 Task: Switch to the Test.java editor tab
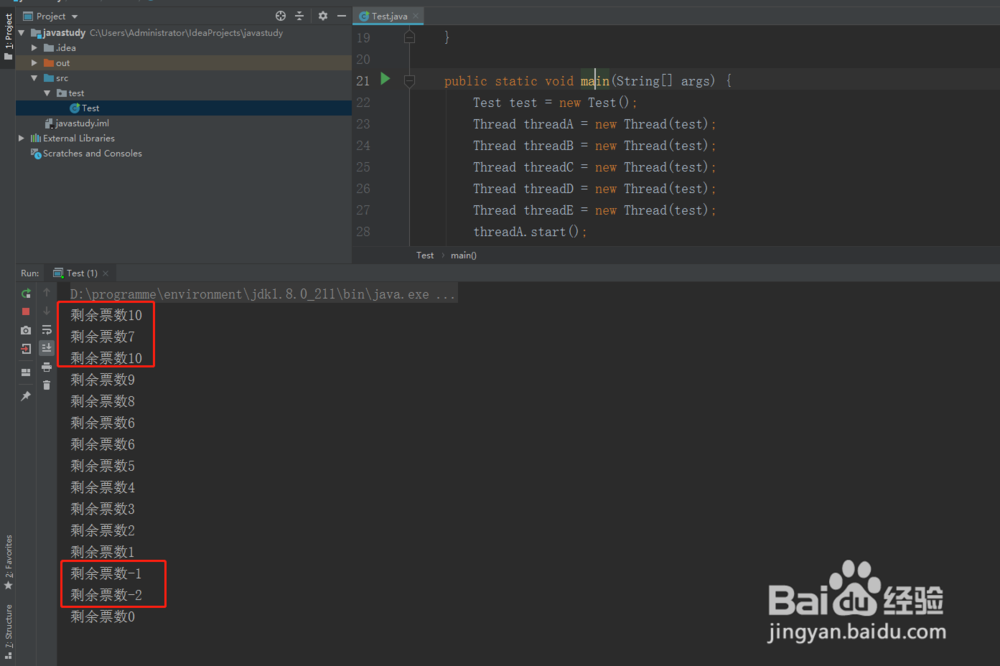pos(390,16)
